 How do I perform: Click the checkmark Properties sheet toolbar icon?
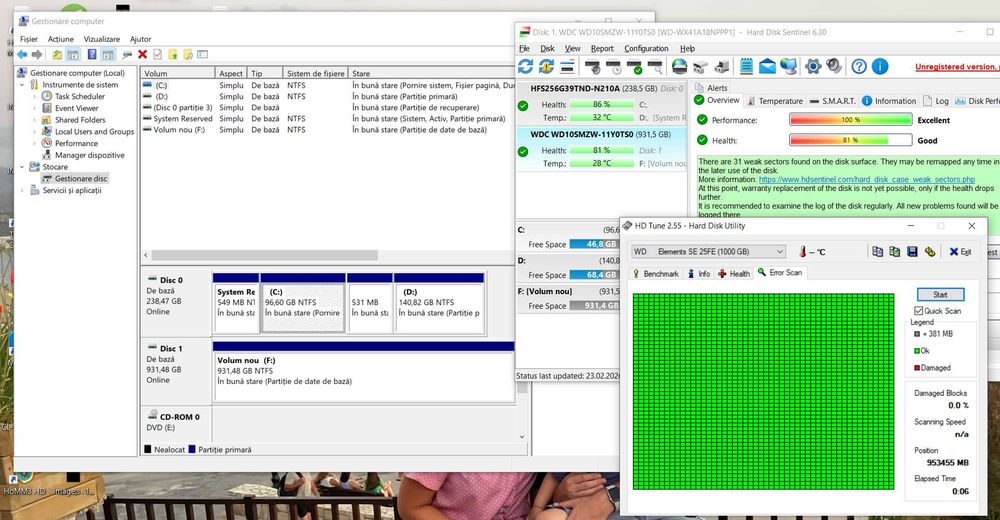coord(158,55)
